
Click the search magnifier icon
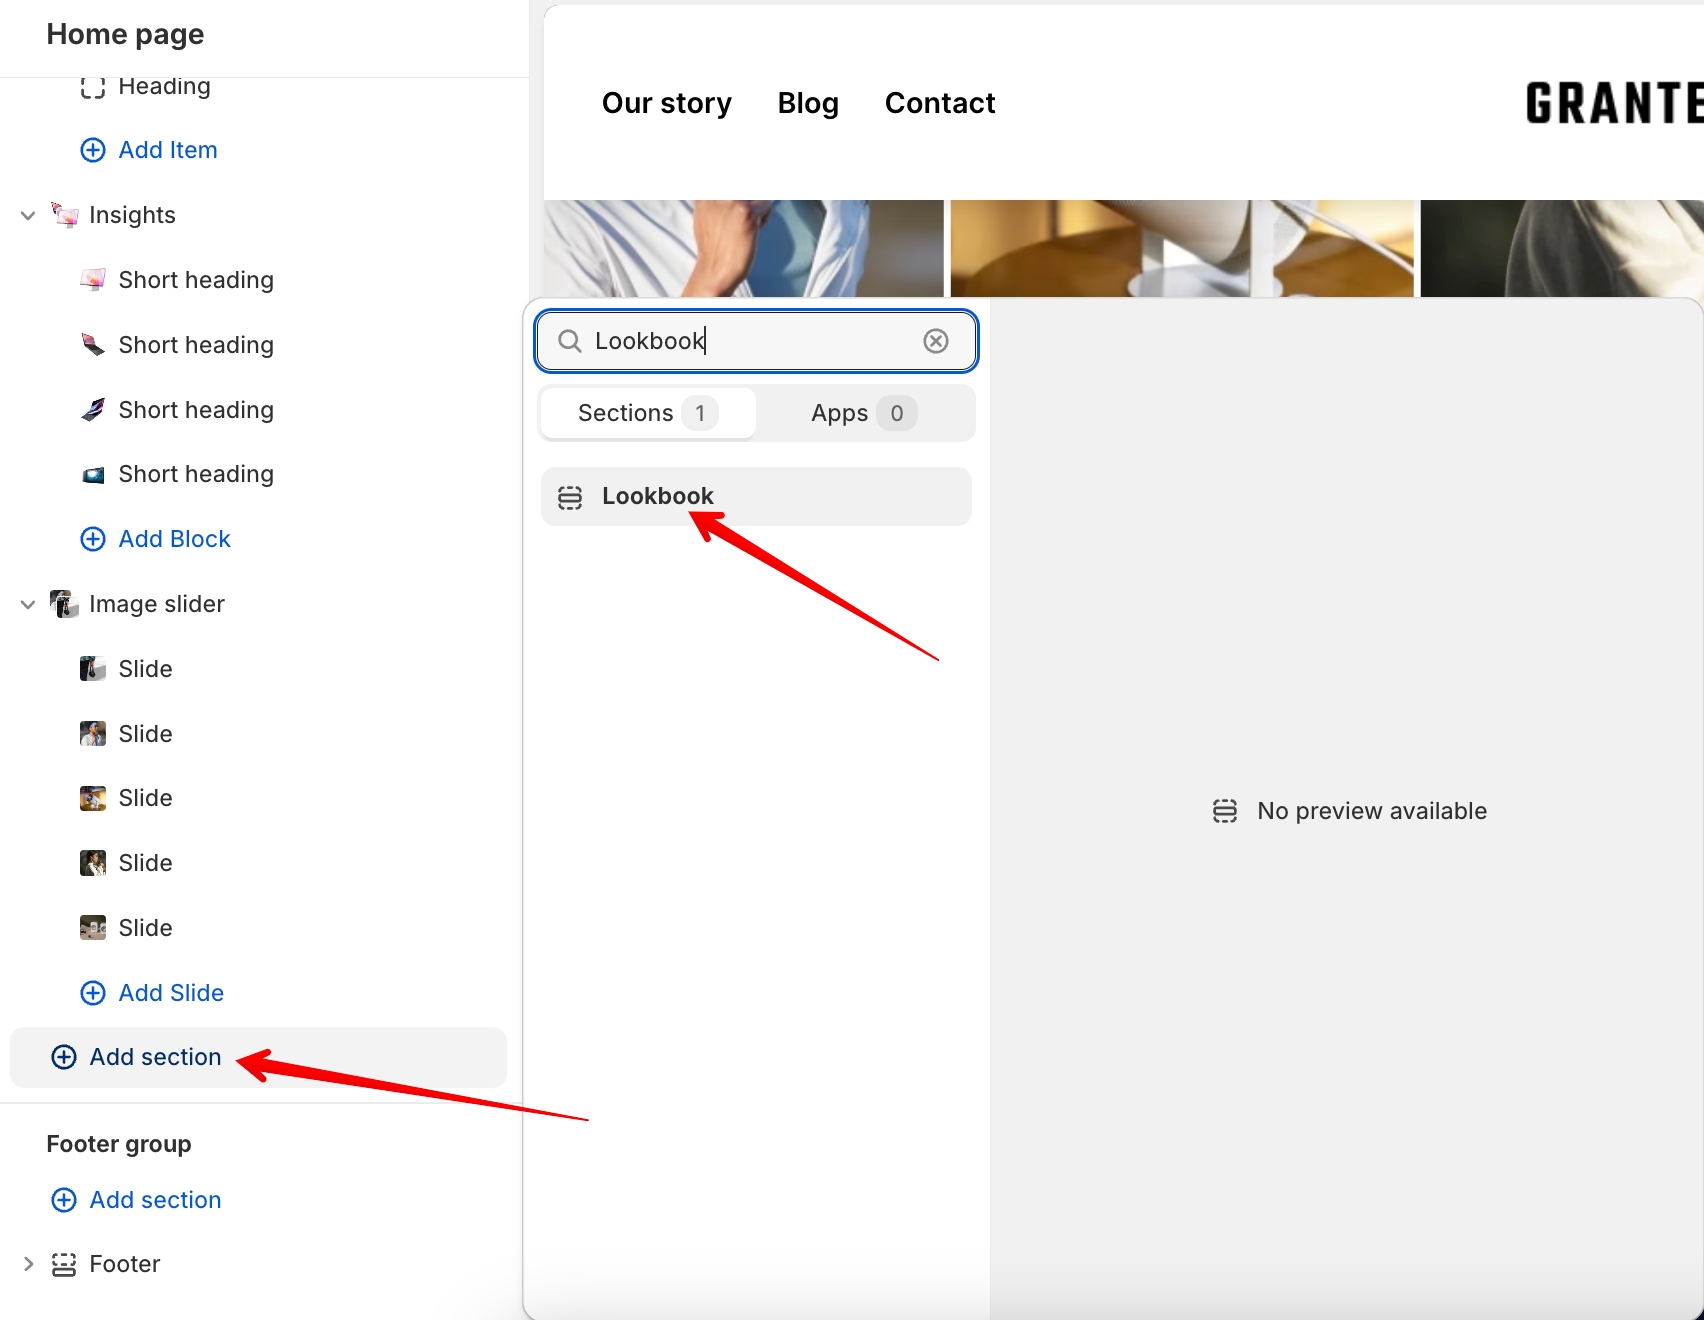[x=570, y=341]
